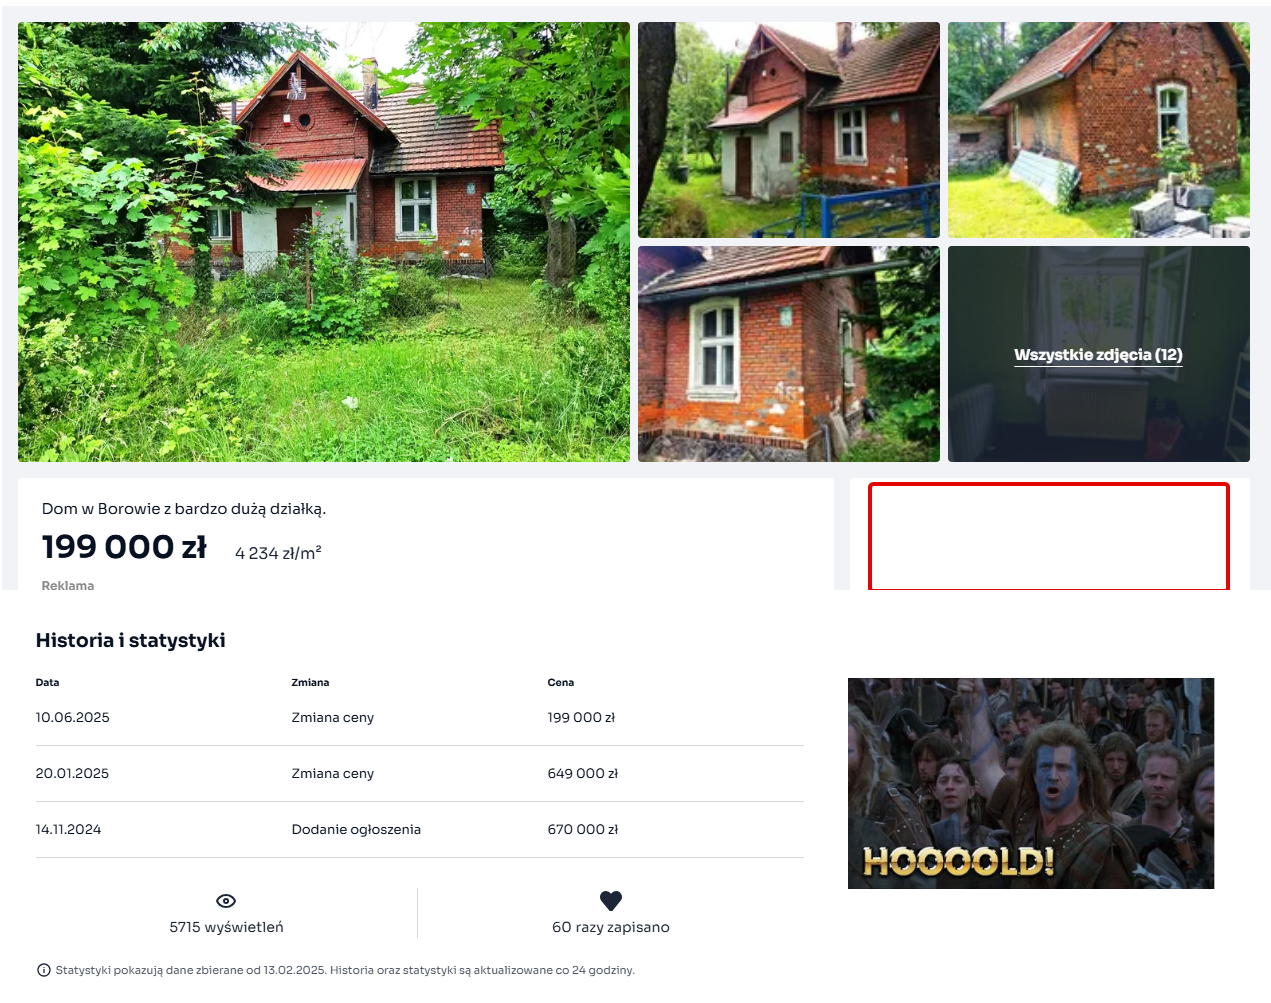Open brick side wall photo with debris
Image resolution: width=1271 pixels, height=1003 pixels.
point(1099,130)
